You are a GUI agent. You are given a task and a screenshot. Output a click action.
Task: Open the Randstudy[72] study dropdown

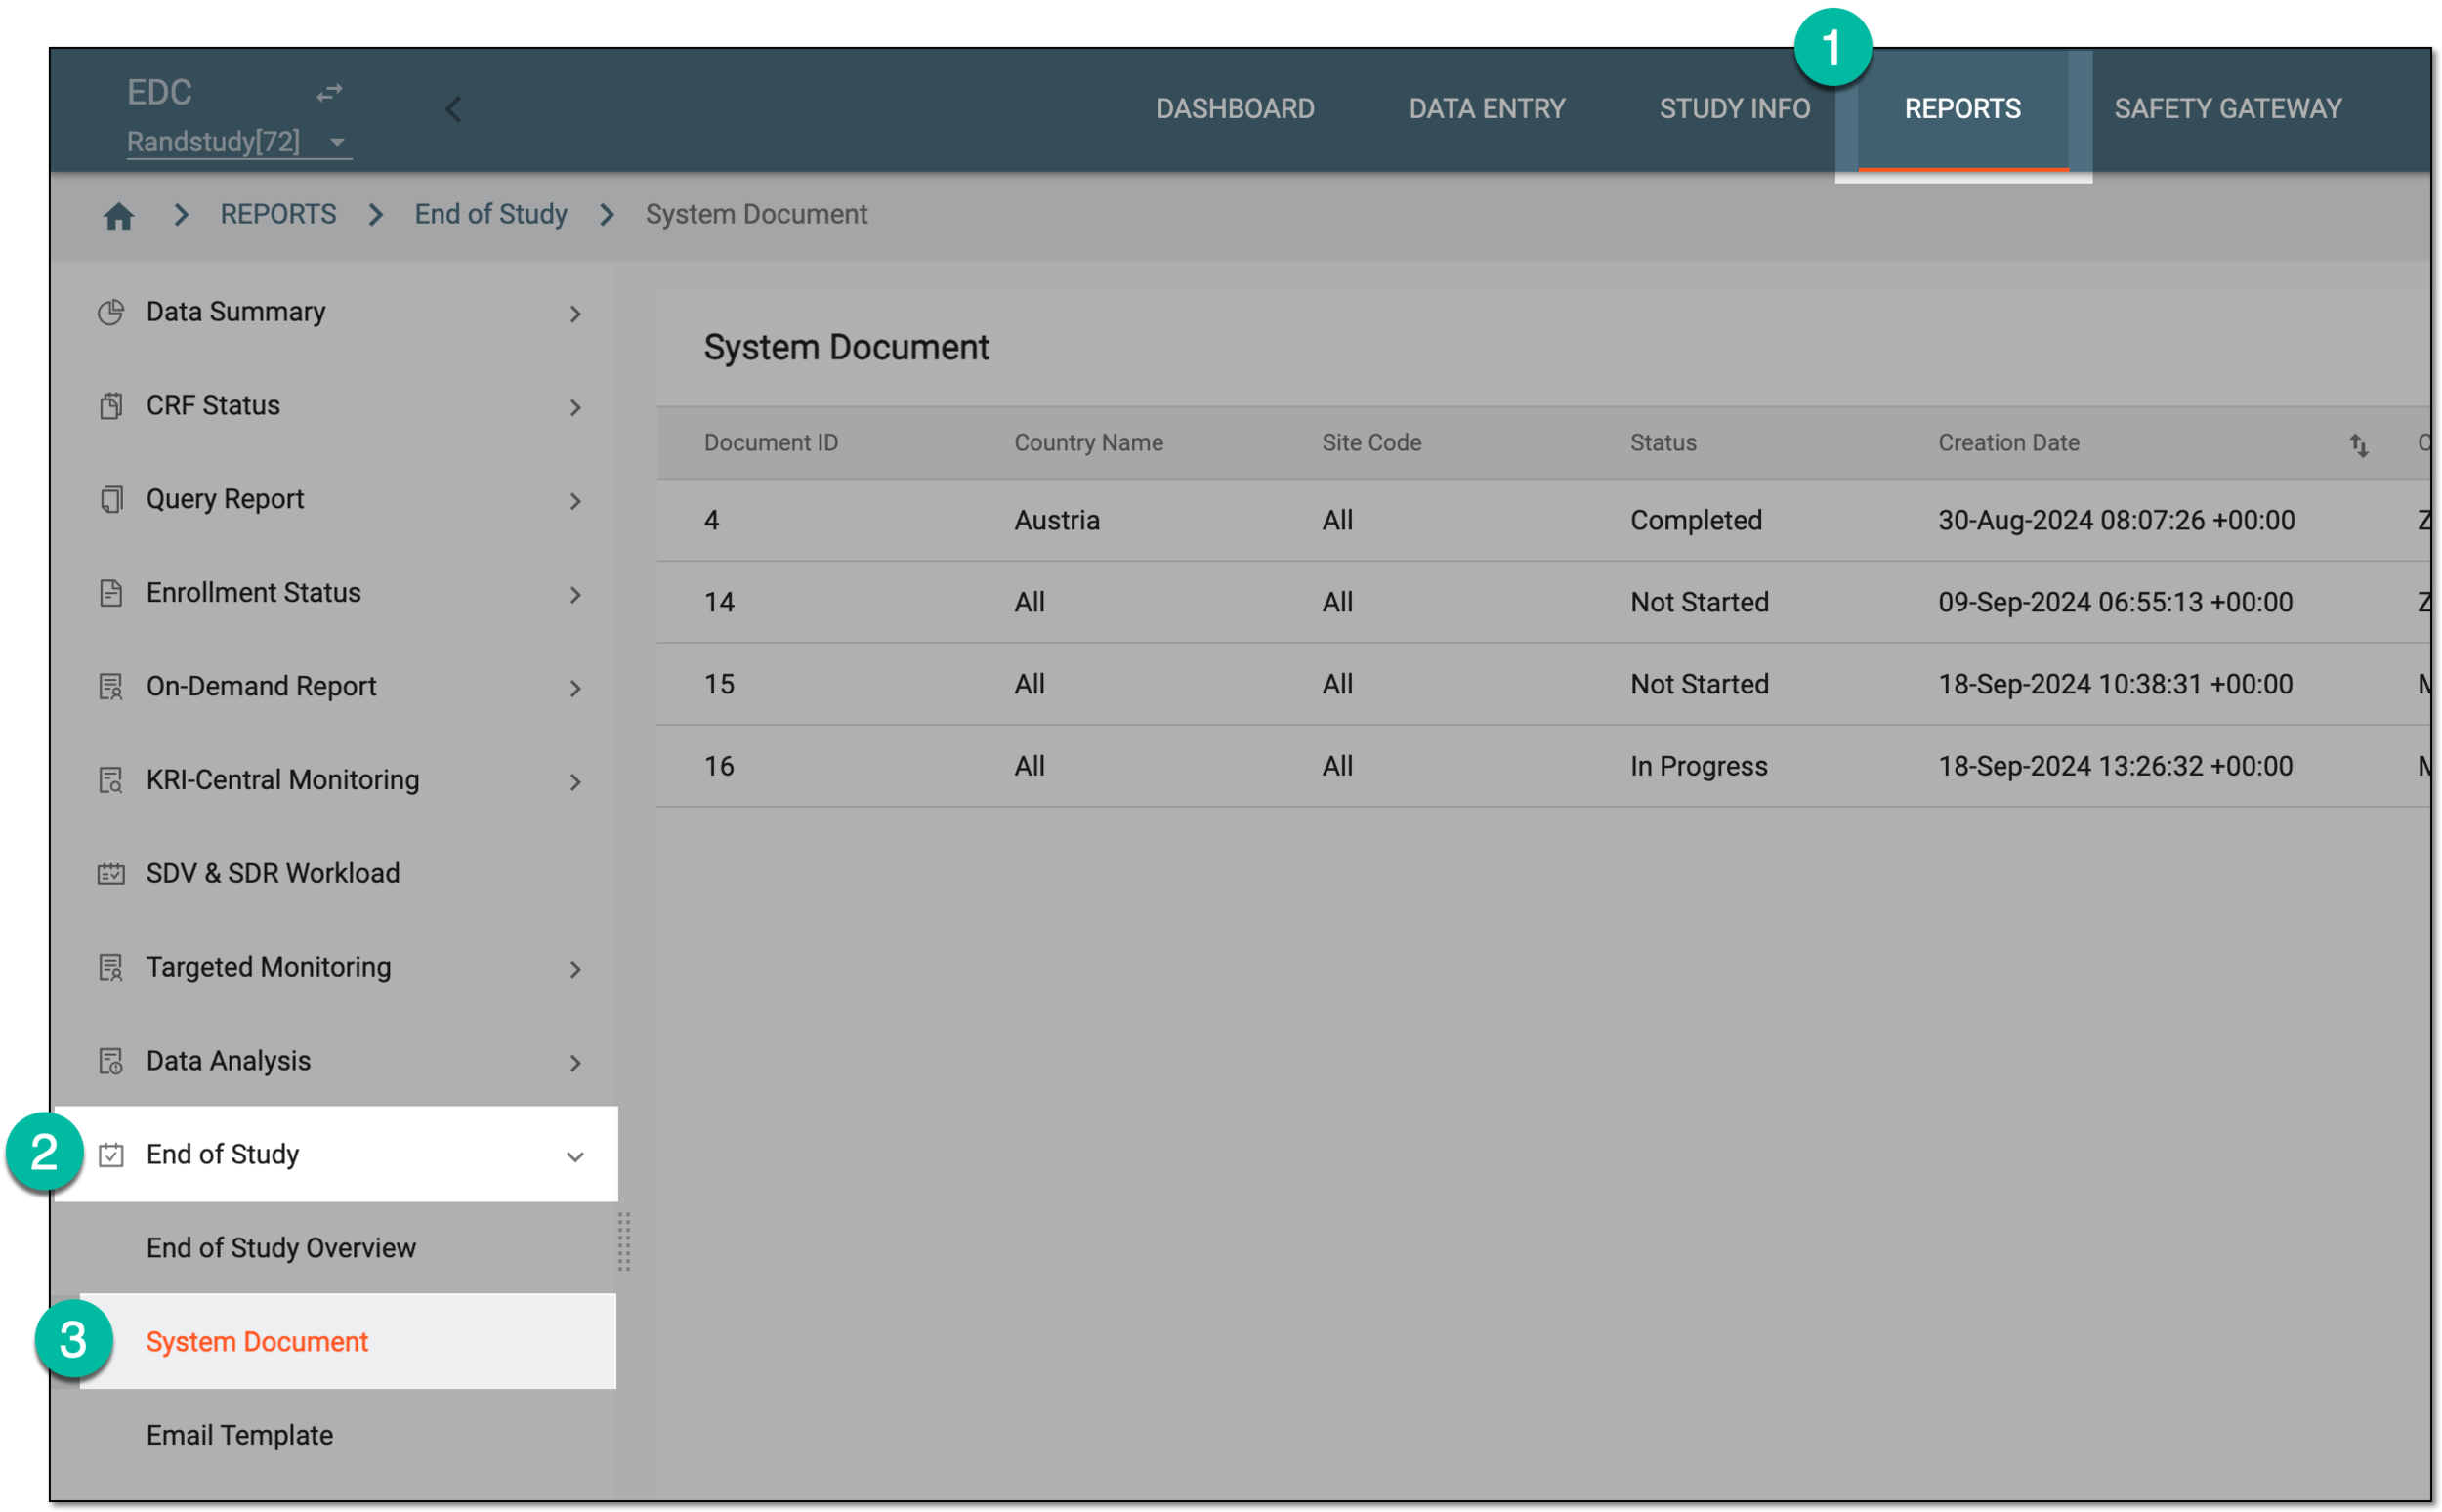pos(239,142)
